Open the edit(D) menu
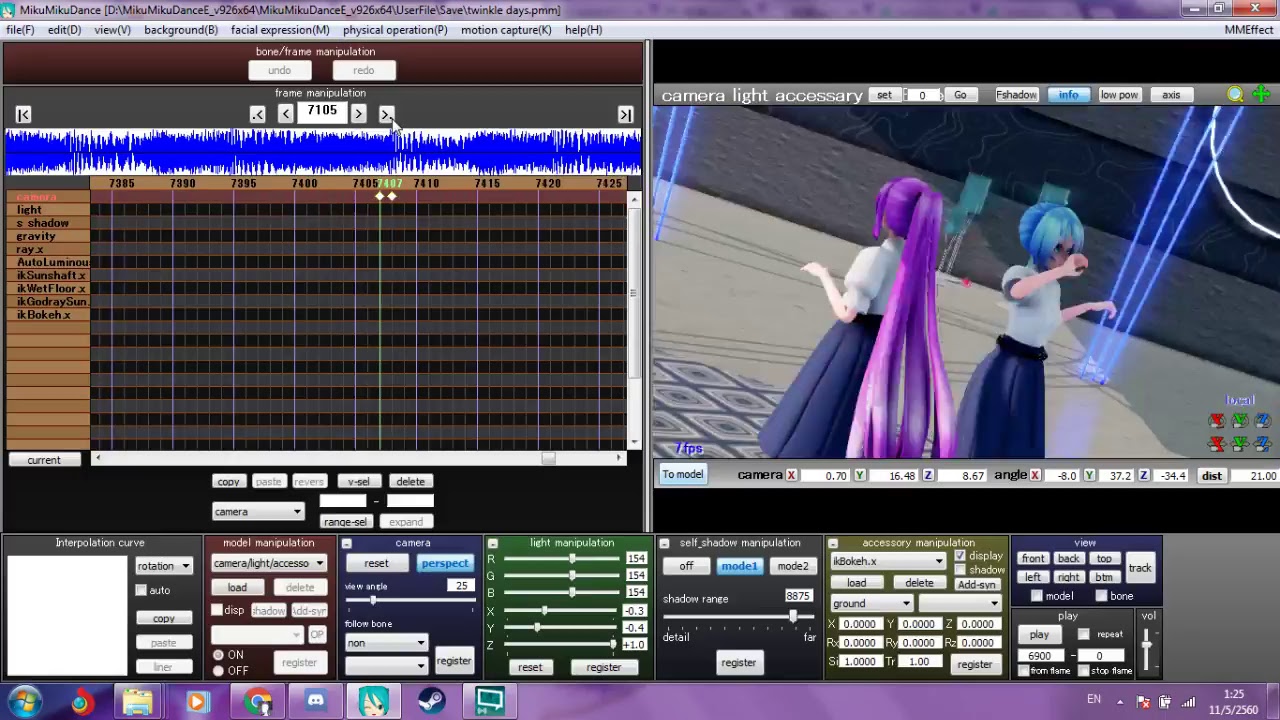This screenshot has width=1280, height=720. 64,30
